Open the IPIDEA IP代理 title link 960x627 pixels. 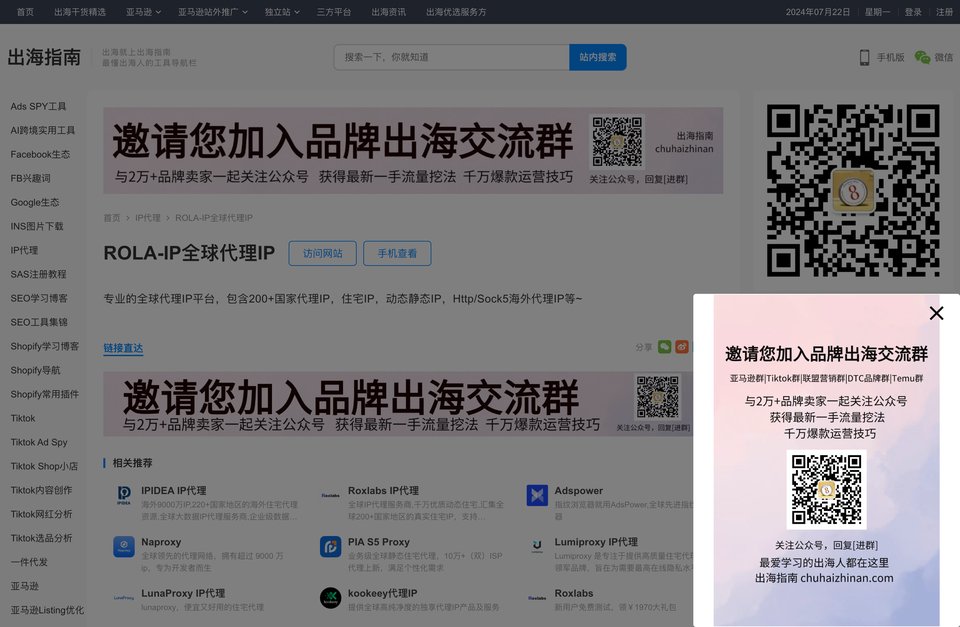click(174, 490)
